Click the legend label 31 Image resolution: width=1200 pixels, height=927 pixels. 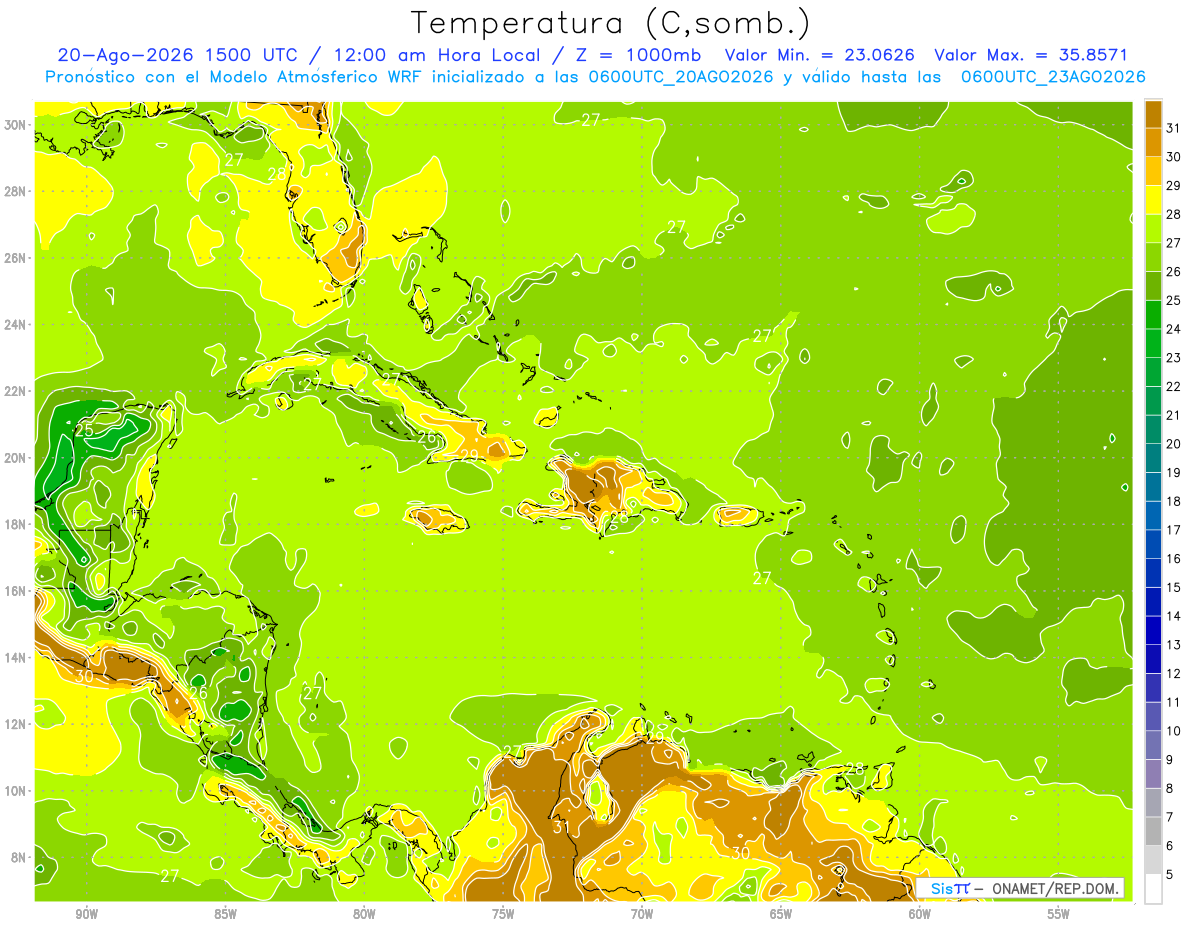[1174, 127]
